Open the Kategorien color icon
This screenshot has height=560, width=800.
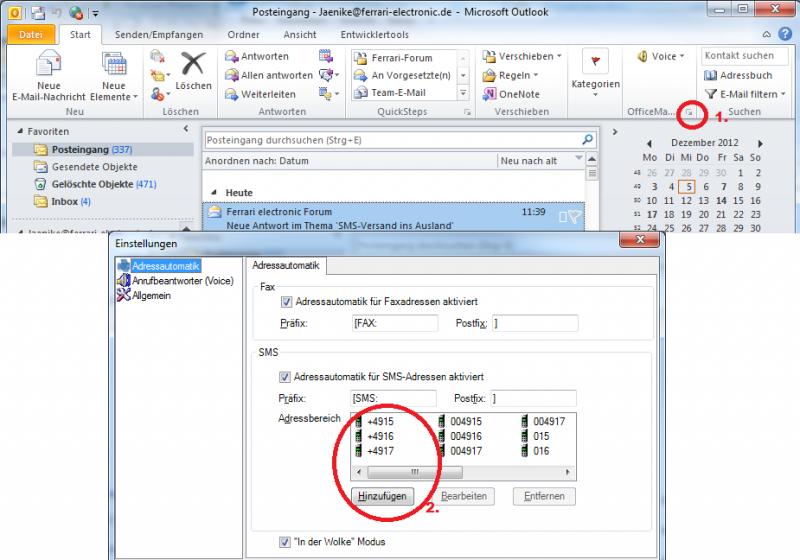(595, 62)
